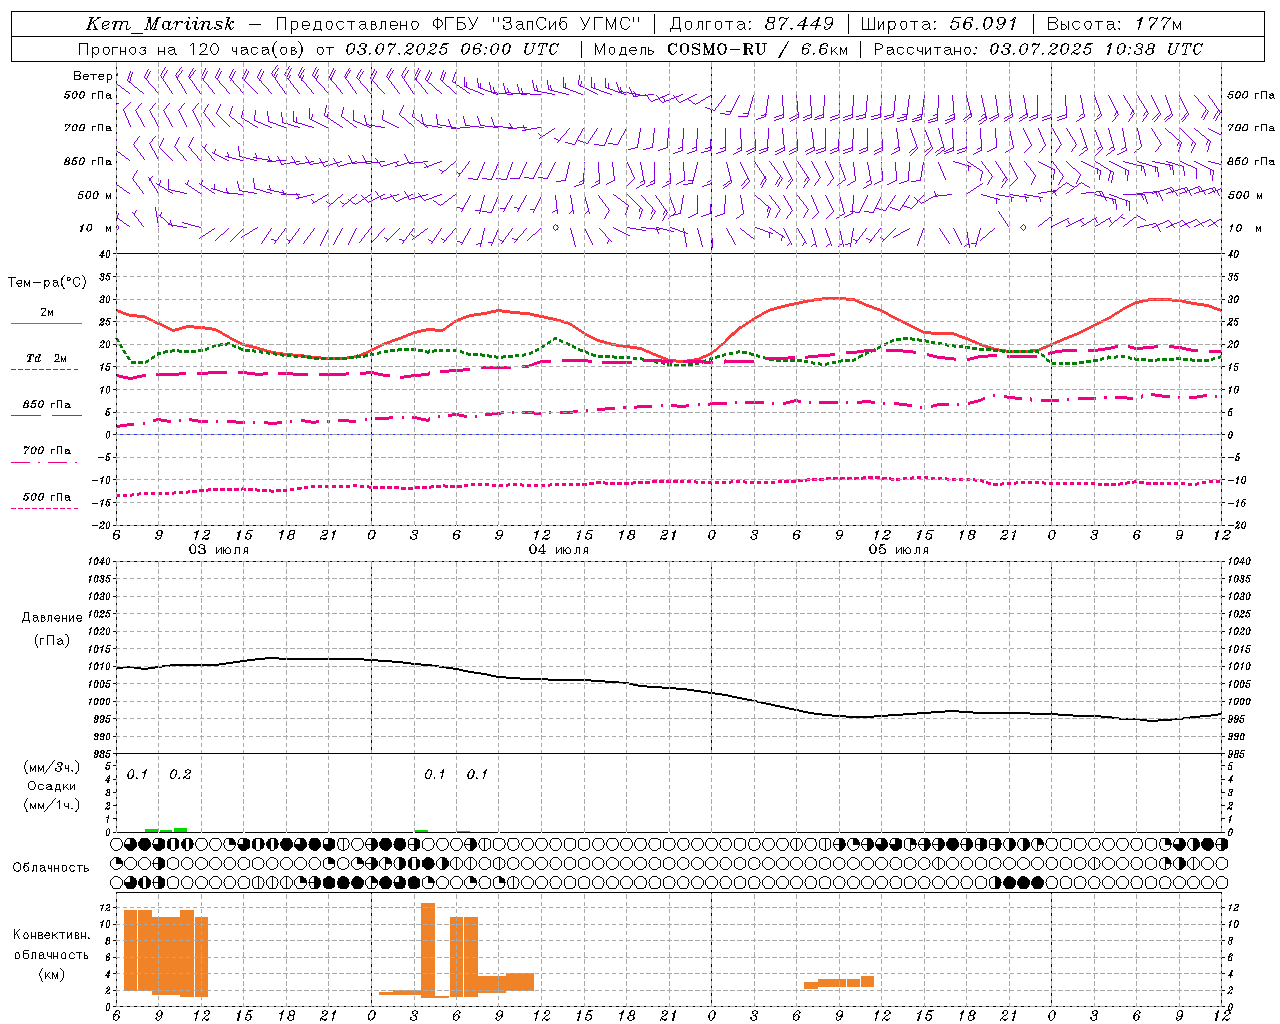1280x1024 pixels.
Task: Click the Давление pressure panel title
Action: (52, 618)
